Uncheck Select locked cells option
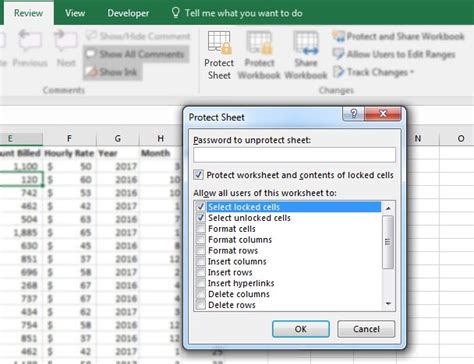The width and height of the screenshot is (474, 364). click(201, 207)
